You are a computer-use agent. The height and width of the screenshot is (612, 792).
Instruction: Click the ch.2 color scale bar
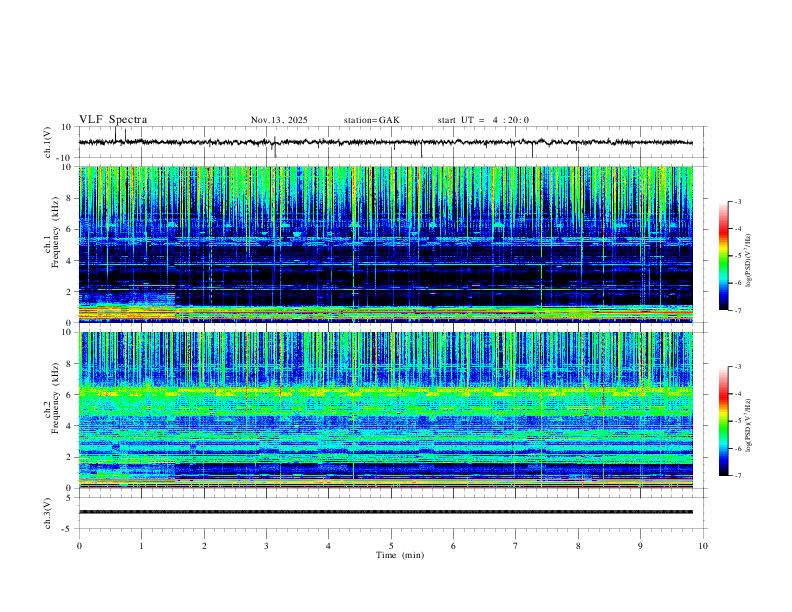(724, 421)
